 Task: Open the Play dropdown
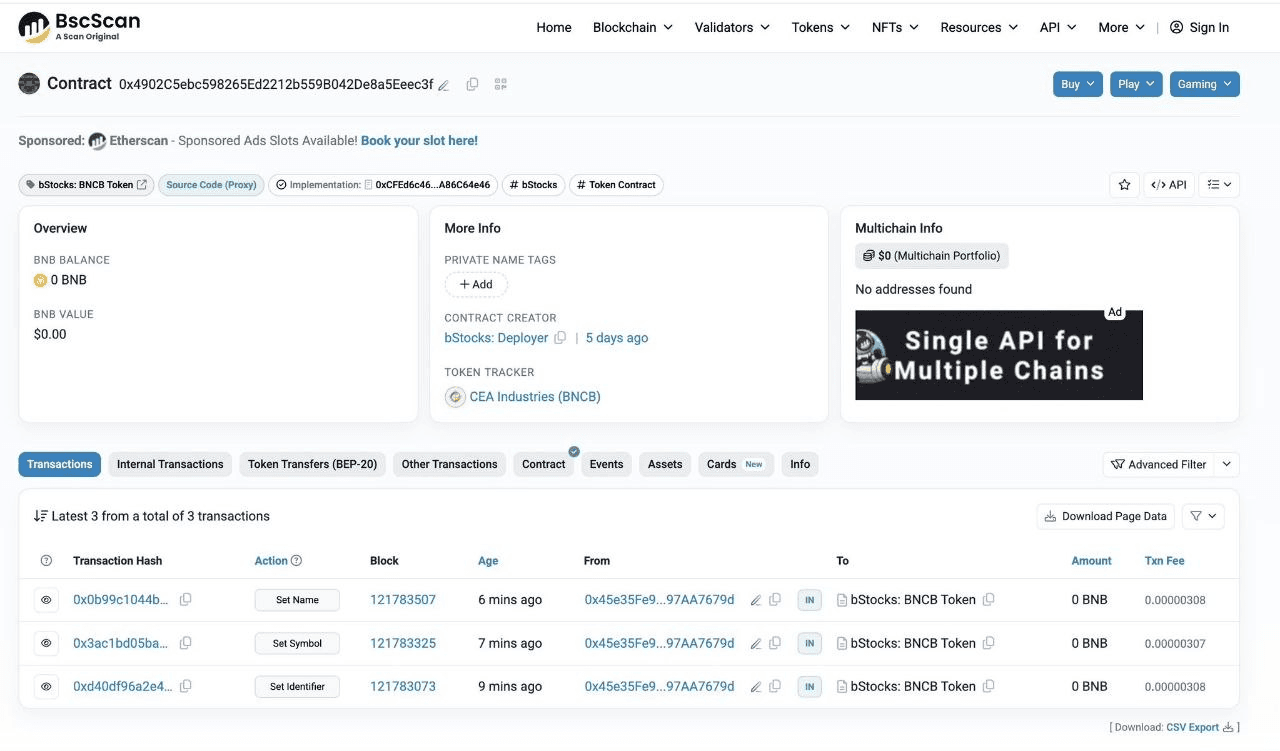click(1136, 84)
